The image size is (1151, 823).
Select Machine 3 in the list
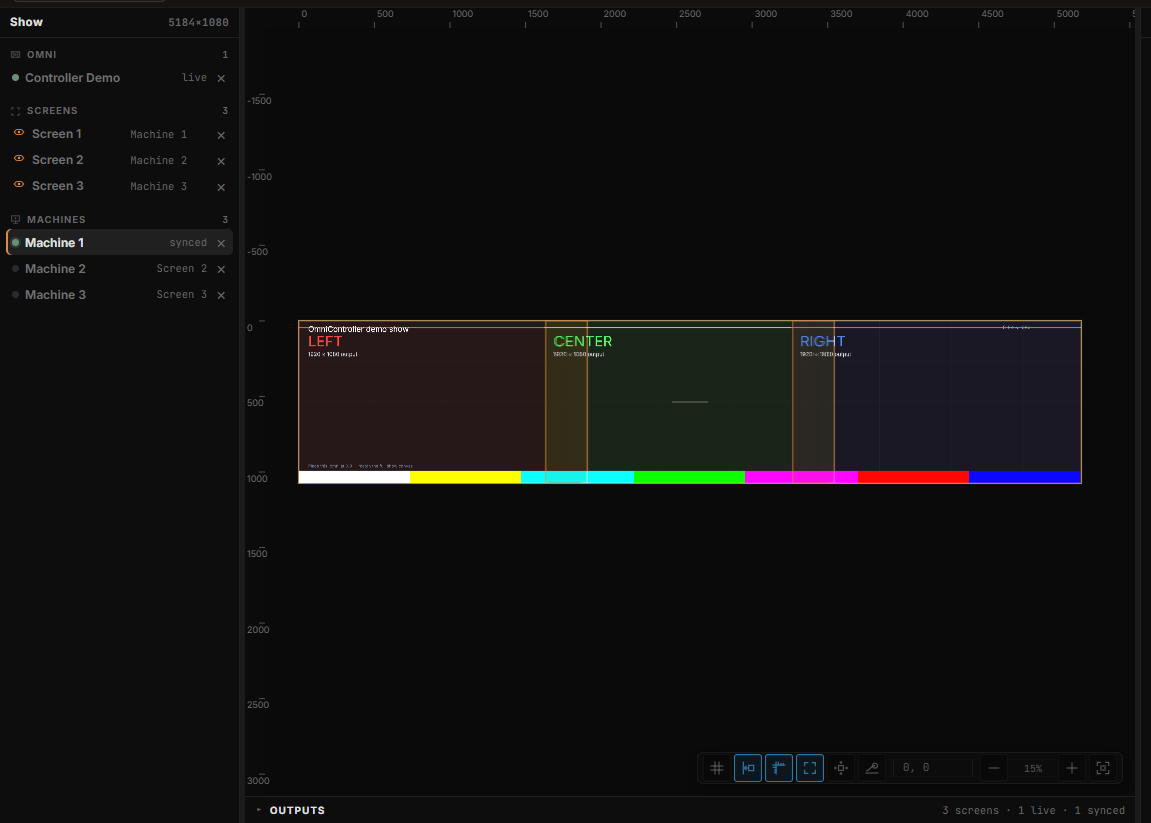(120, 294)
